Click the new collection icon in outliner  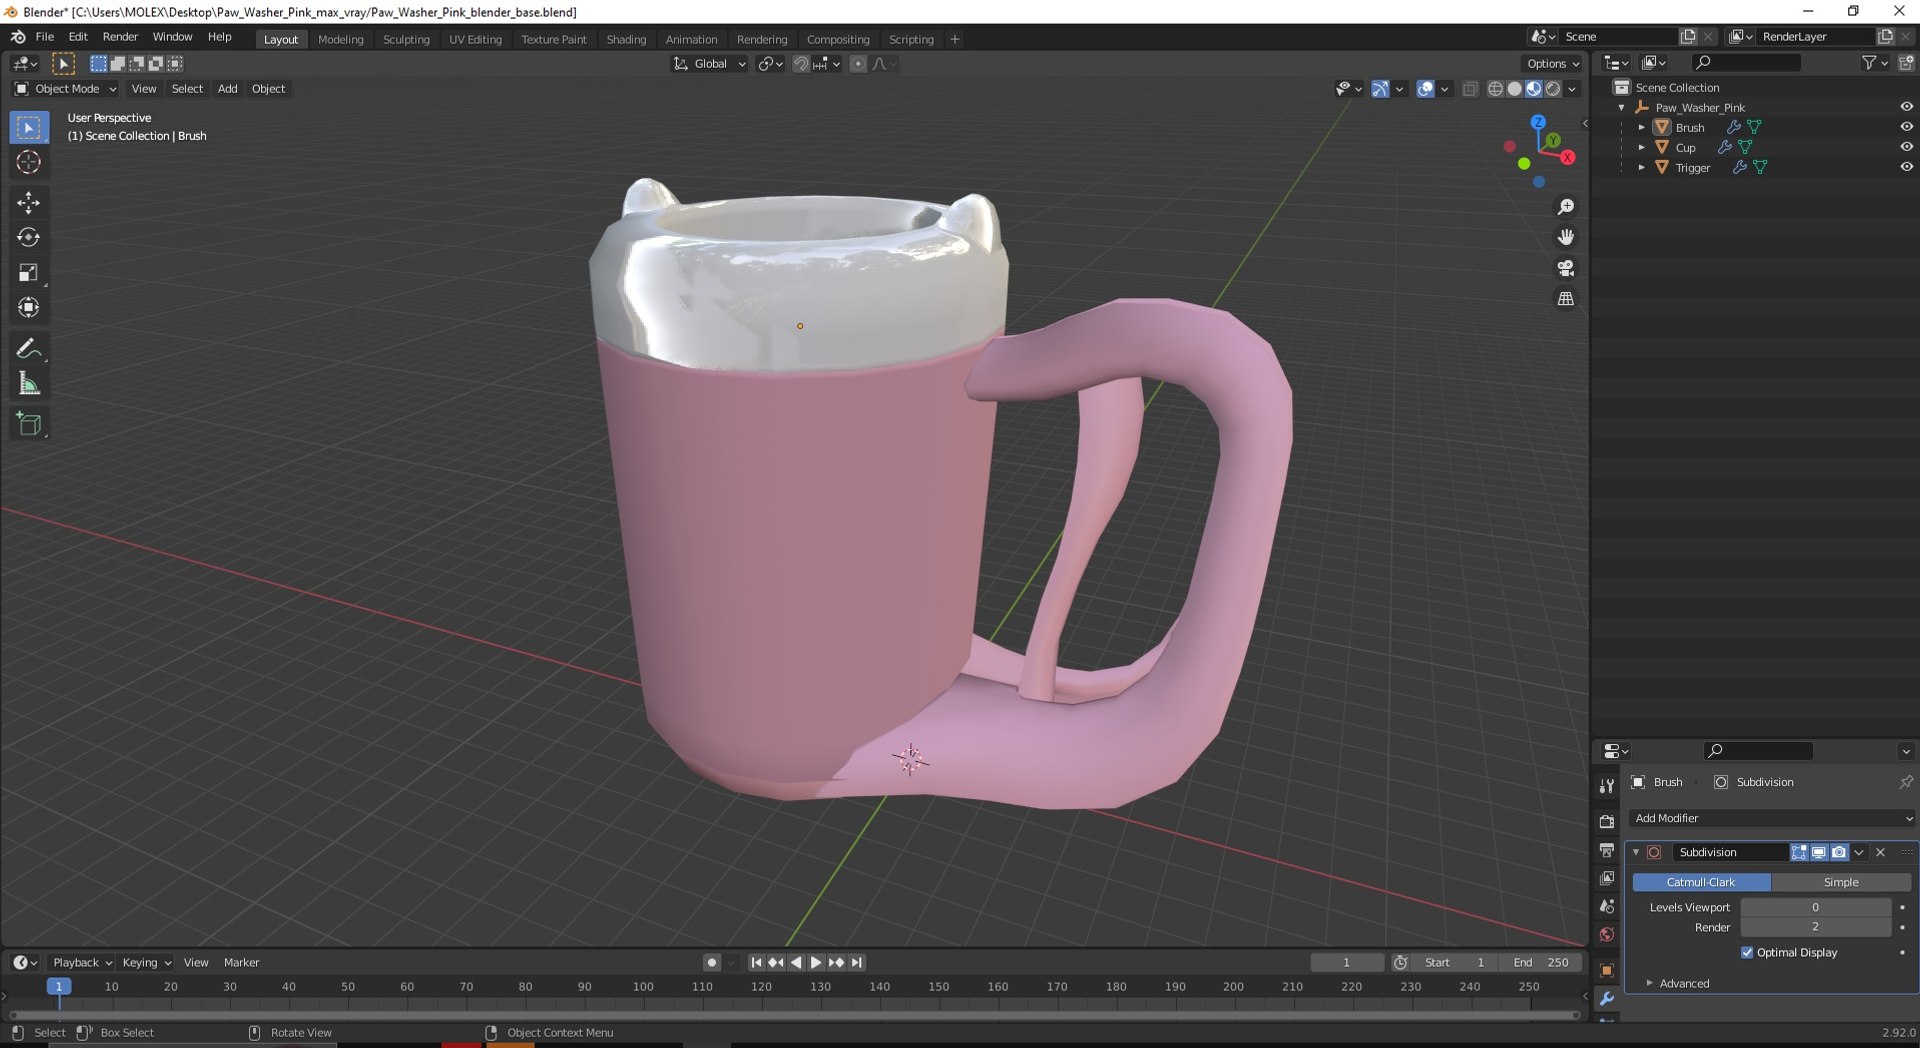pyautogui.click(x=1906, y=63)
